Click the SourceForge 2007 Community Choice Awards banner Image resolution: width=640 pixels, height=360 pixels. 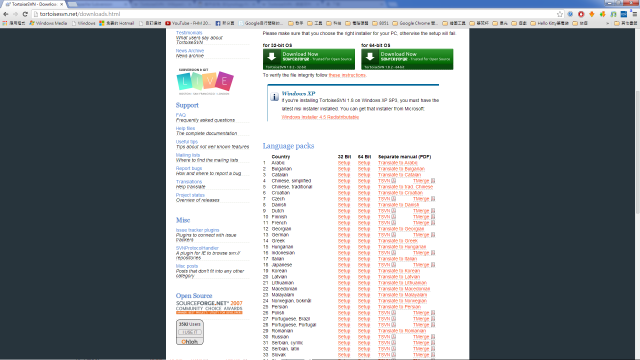pos(209,307)
